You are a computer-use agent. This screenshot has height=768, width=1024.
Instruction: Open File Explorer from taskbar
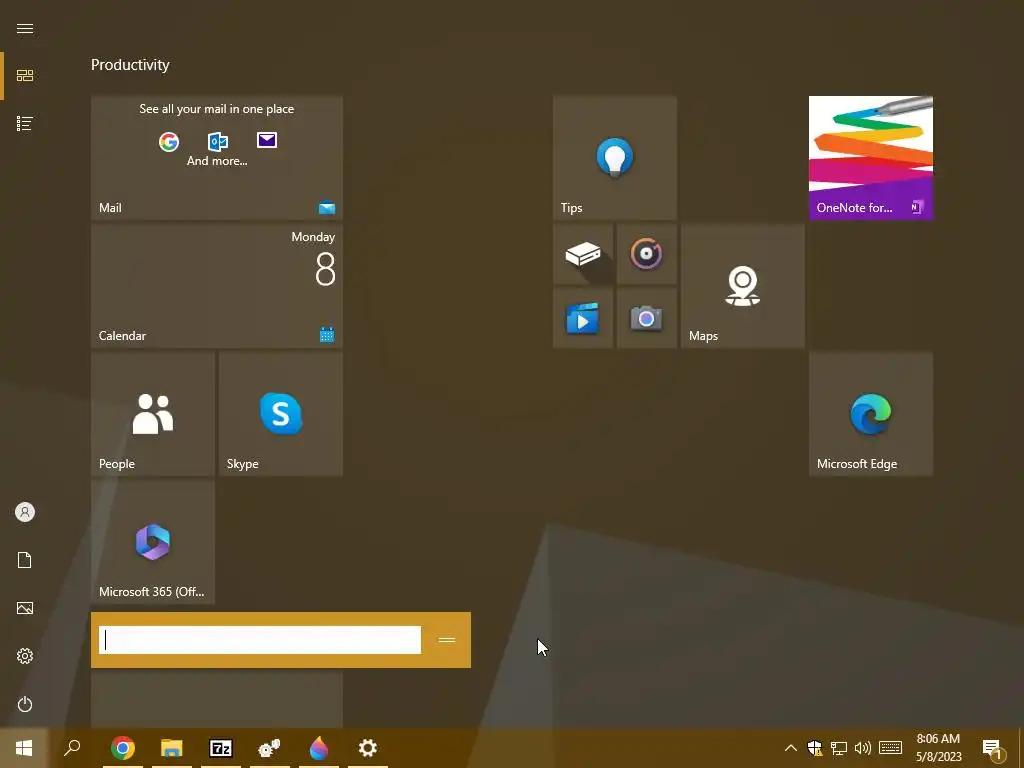coord(172,748)
